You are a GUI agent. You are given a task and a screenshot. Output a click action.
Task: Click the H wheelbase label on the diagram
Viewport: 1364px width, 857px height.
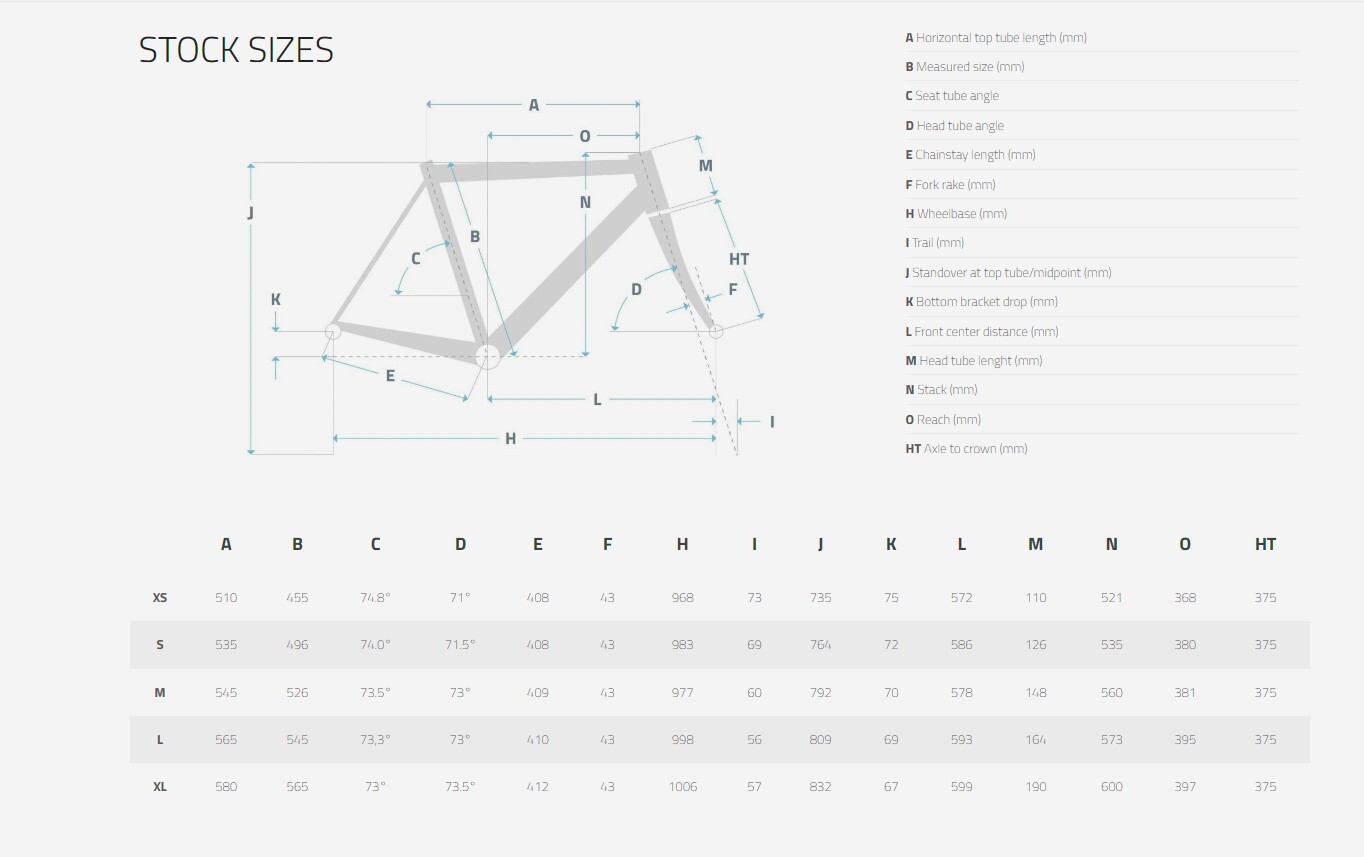tap(510, 439)
